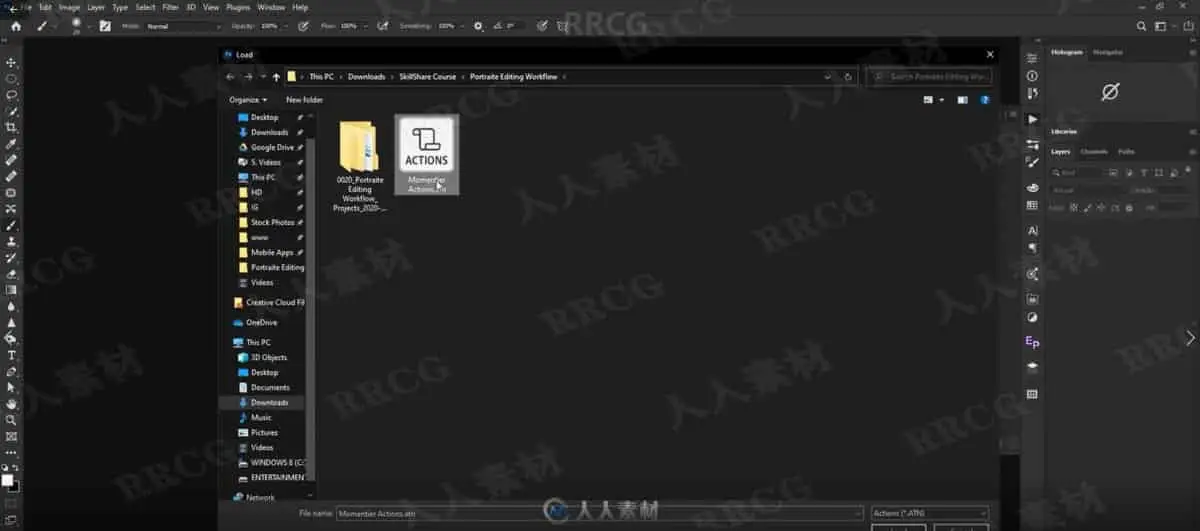Select the Zoom tool in toolbar
Screen dimensions: 1200x531
pyautogui.click(x=11, y=420)
